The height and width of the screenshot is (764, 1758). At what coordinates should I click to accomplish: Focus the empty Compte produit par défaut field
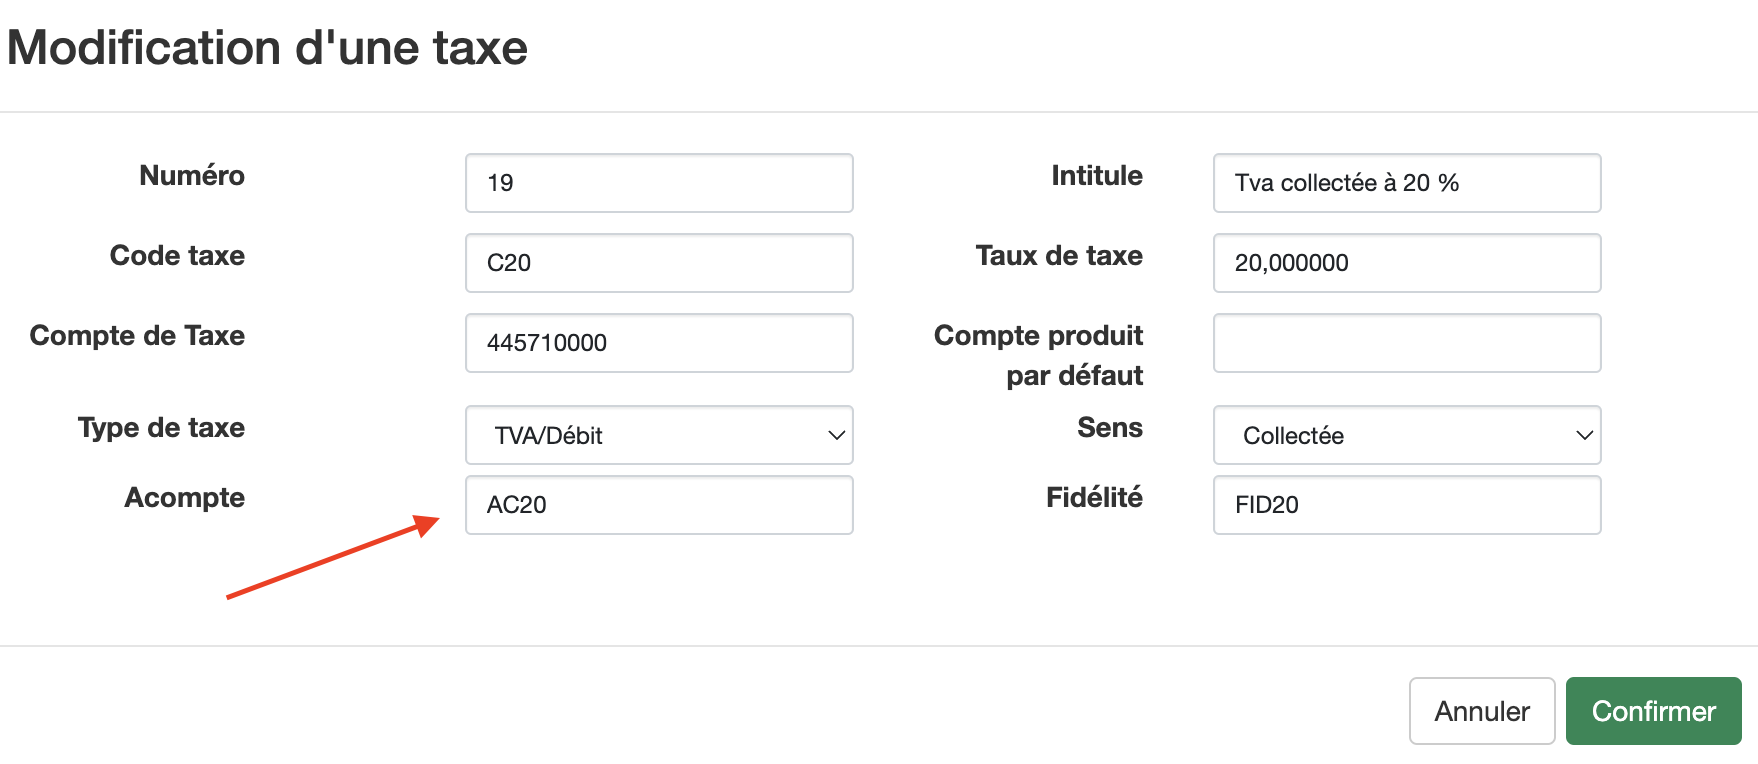click(x=1407, y=343)
